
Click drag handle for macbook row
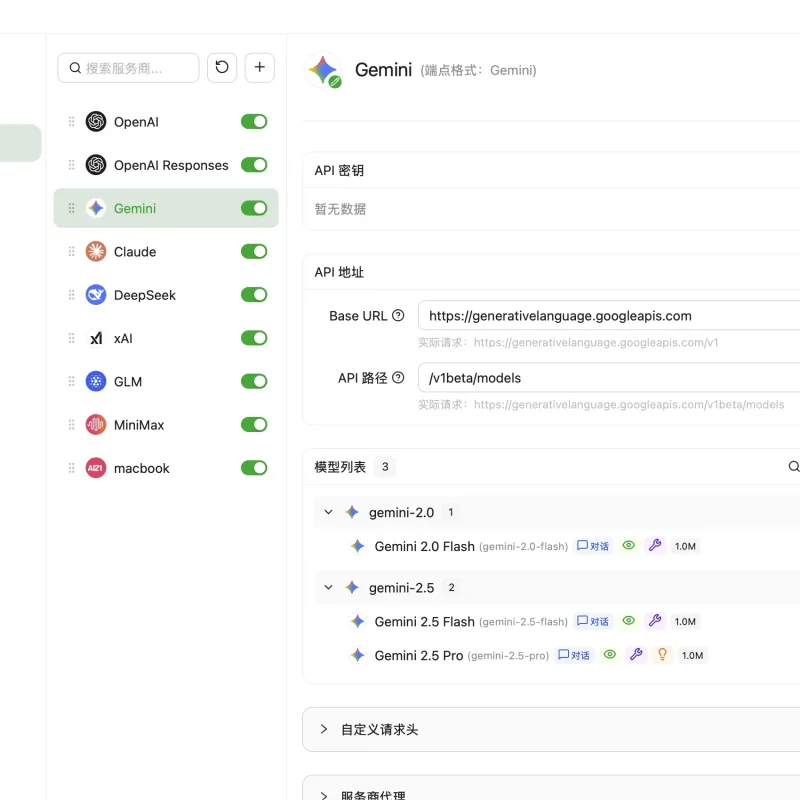coord(71,468)
